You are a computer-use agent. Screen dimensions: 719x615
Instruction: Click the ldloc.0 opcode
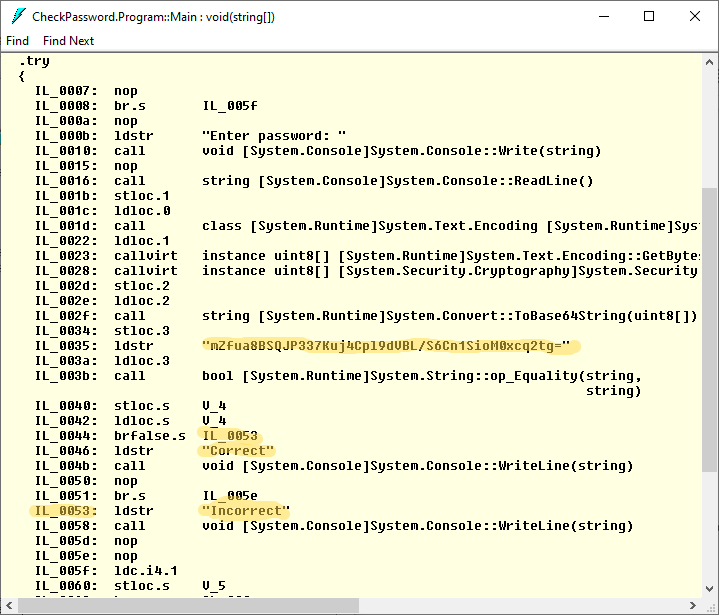[142, 211]
